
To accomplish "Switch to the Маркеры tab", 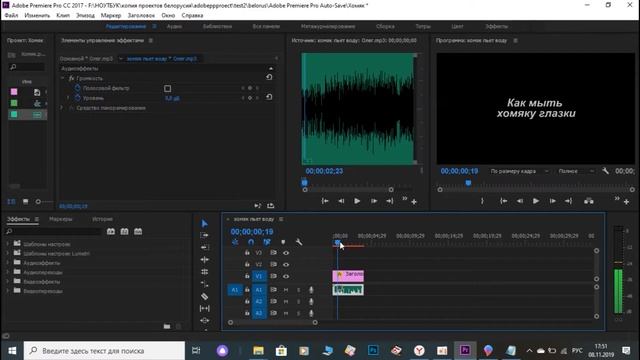I will click(60, 219).
